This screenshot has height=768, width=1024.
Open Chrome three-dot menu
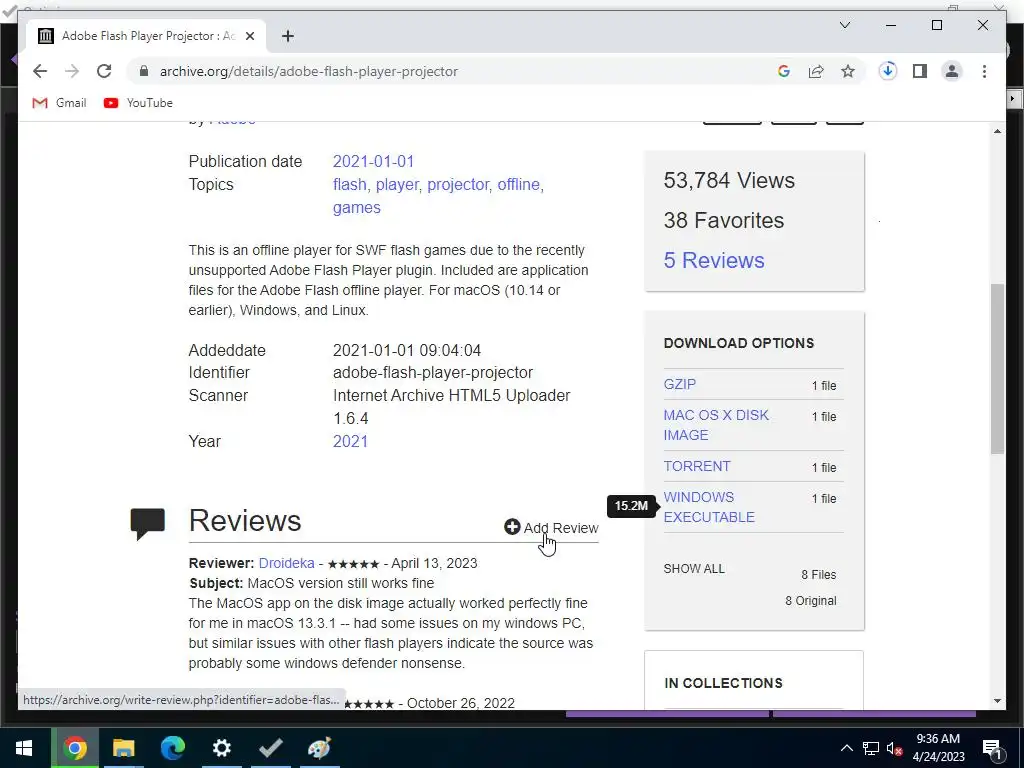984,71
